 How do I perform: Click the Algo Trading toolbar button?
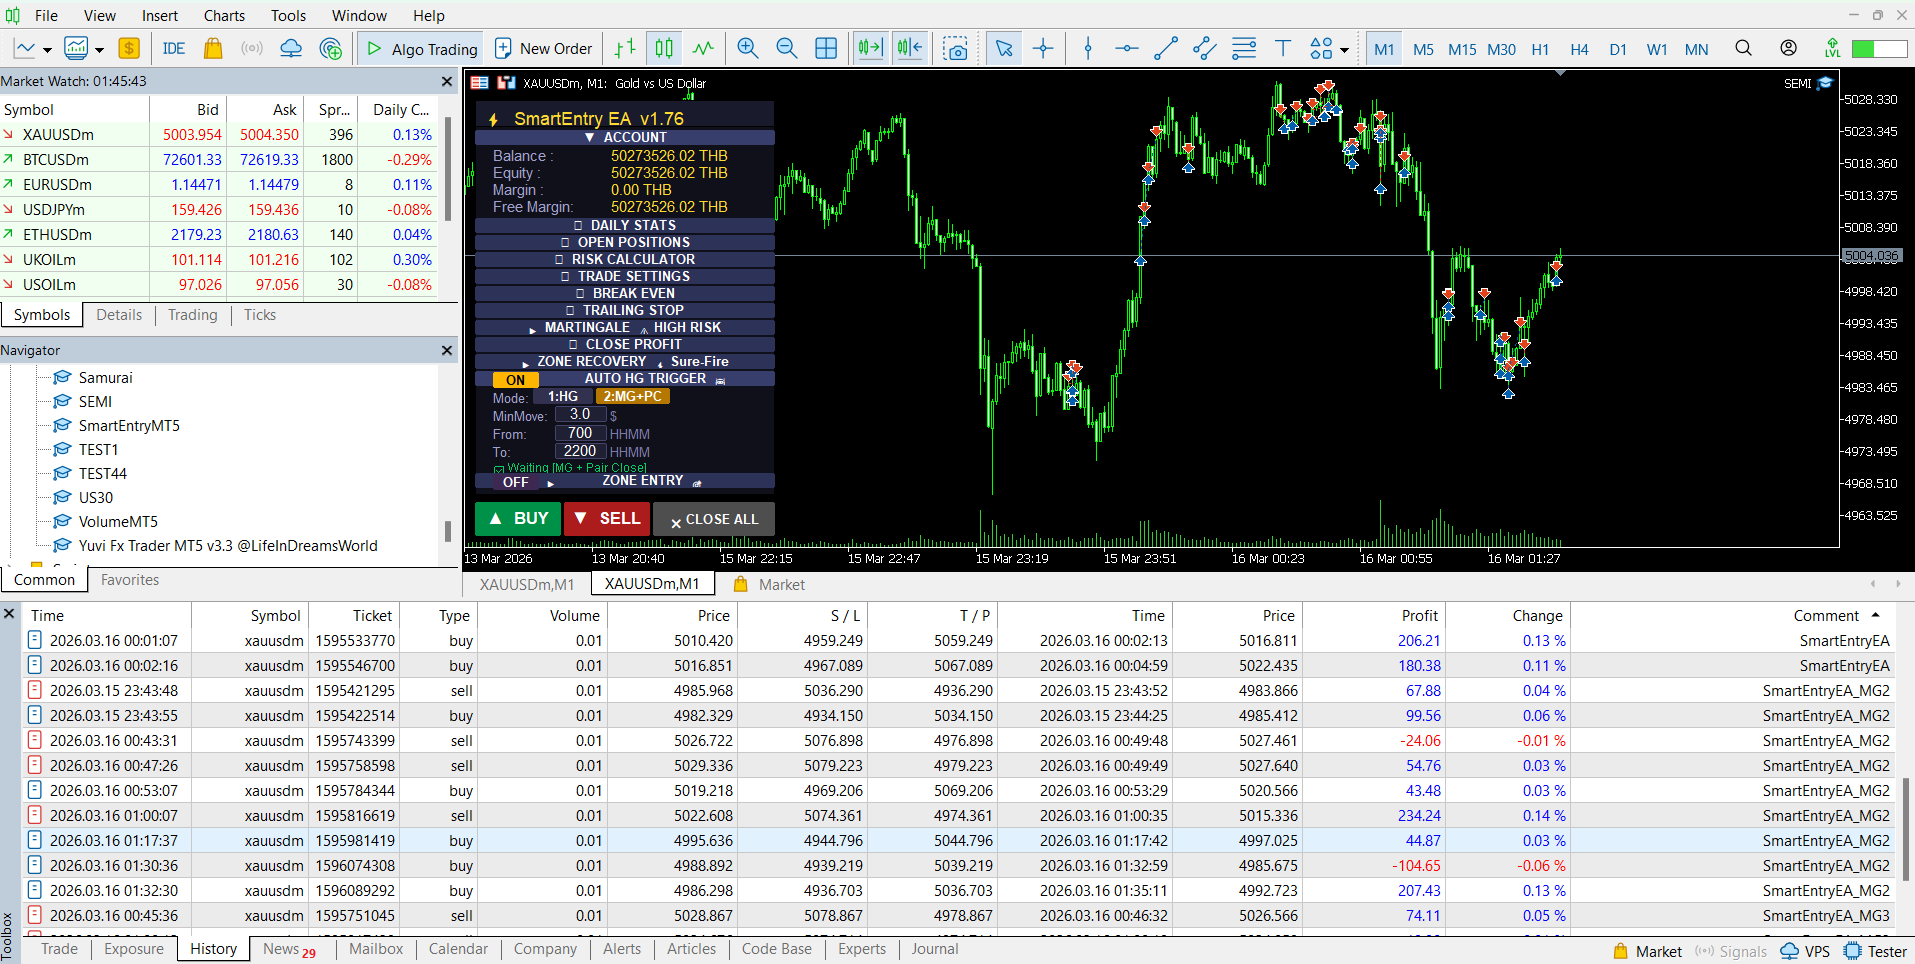[421, 49]
